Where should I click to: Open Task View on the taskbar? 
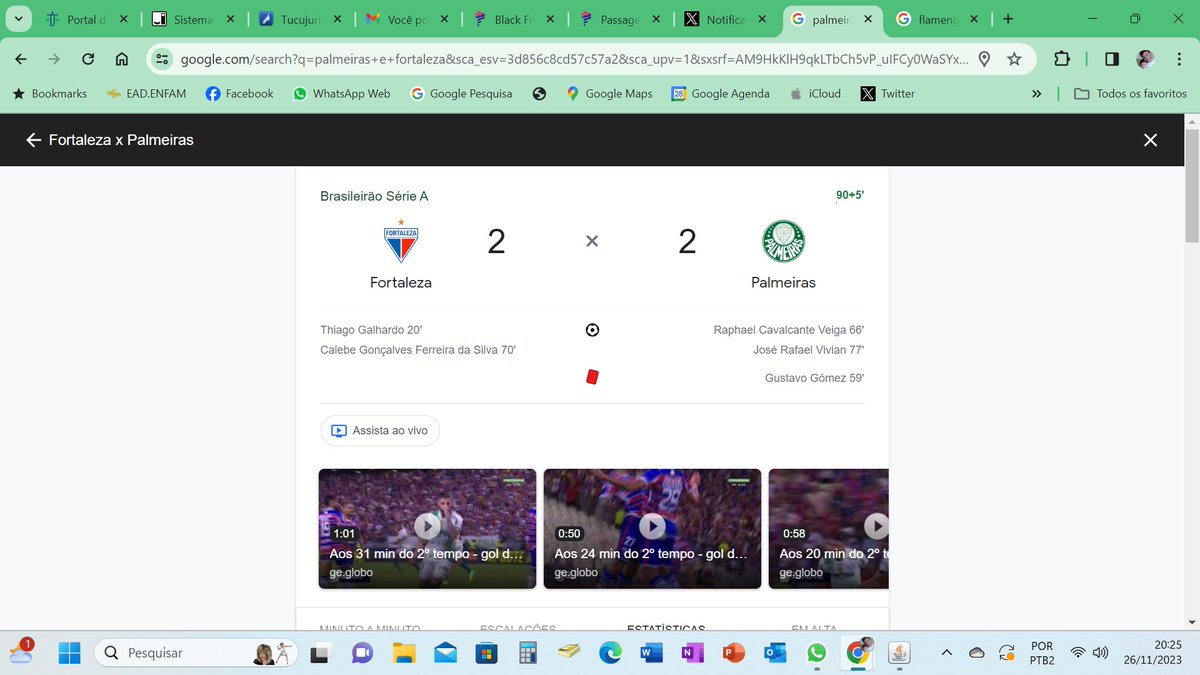[321, 653]
